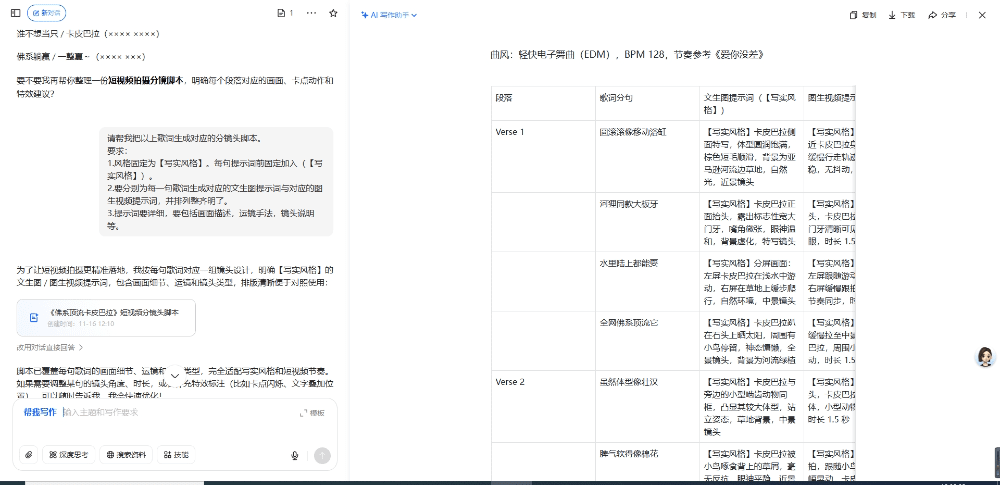Attach a file with paperclip icon

(28, 455)
